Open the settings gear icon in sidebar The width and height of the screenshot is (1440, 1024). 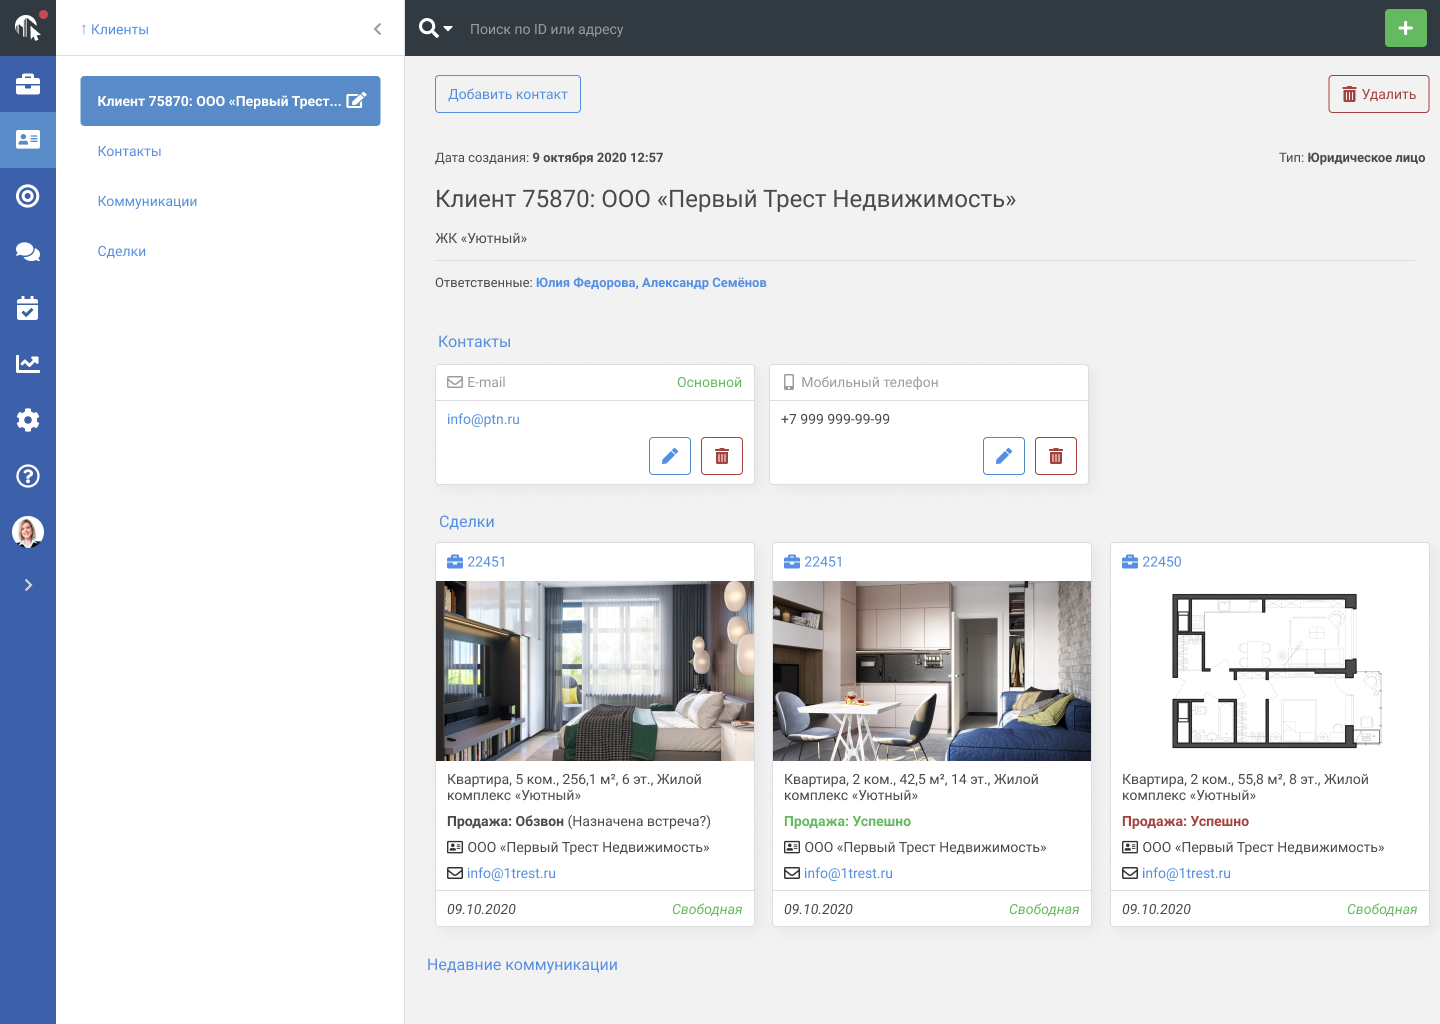28,420
